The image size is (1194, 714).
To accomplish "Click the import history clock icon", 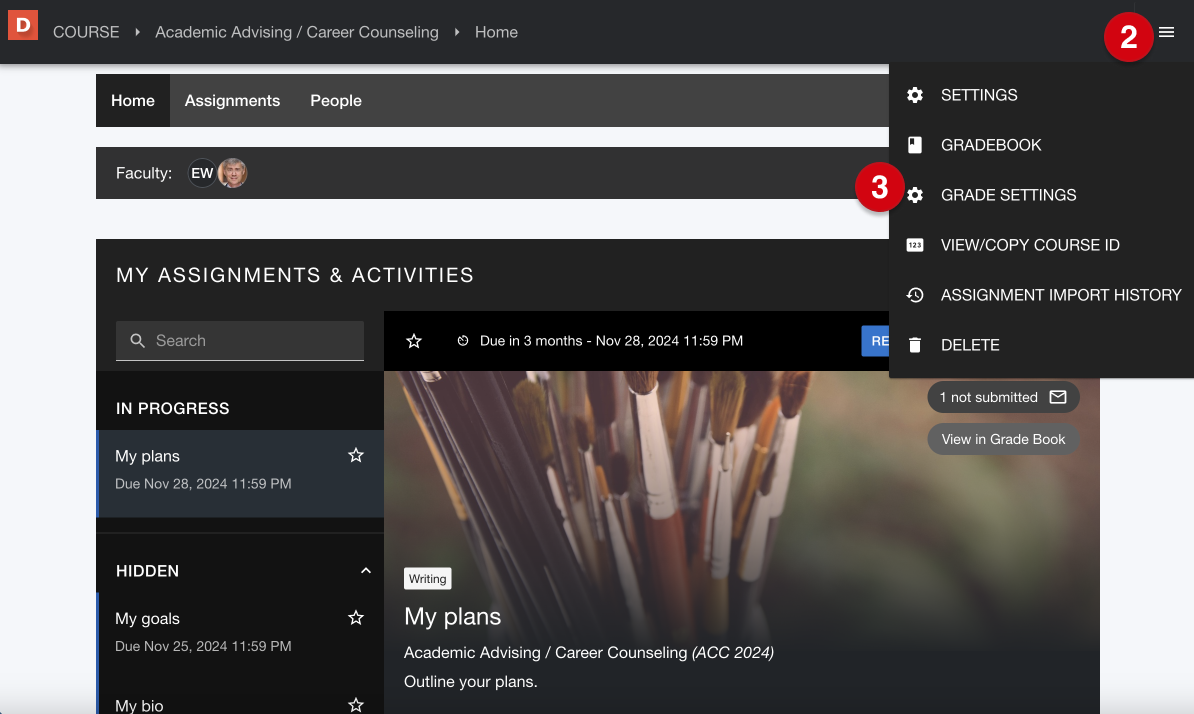I will click(915, 295).
